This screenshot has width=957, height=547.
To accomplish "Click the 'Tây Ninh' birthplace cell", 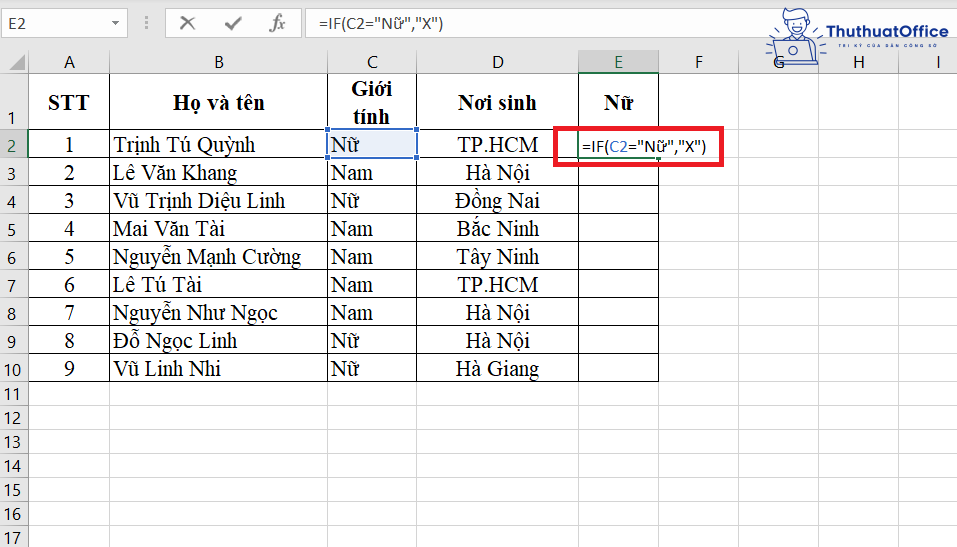I will click(497, 256).
